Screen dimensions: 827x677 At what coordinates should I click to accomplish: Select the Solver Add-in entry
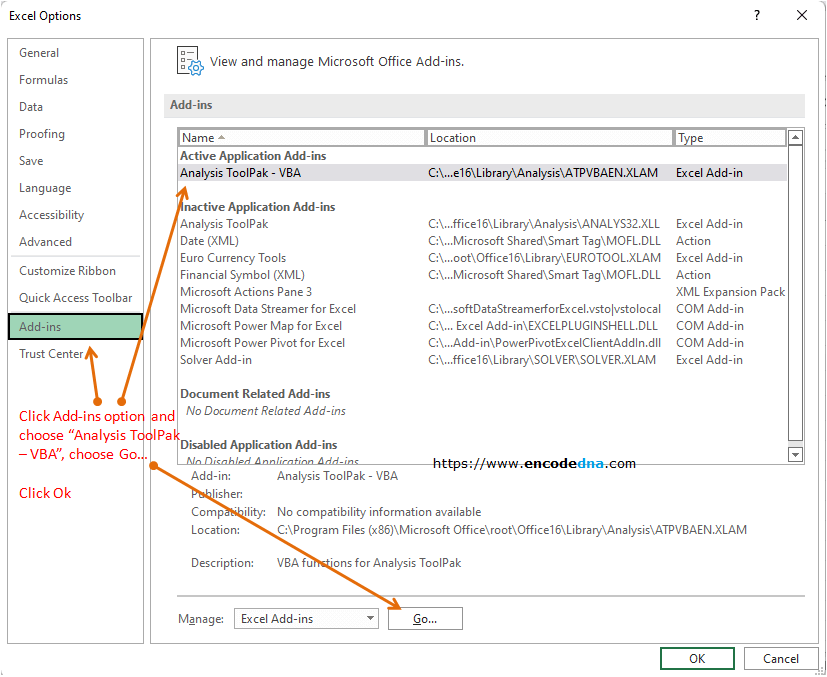coord(213,359)
